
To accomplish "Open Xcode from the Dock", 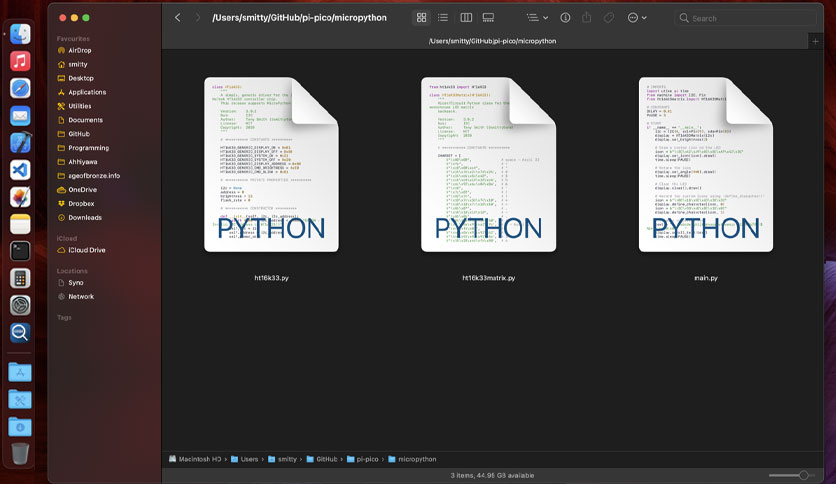I will [20, 143].
